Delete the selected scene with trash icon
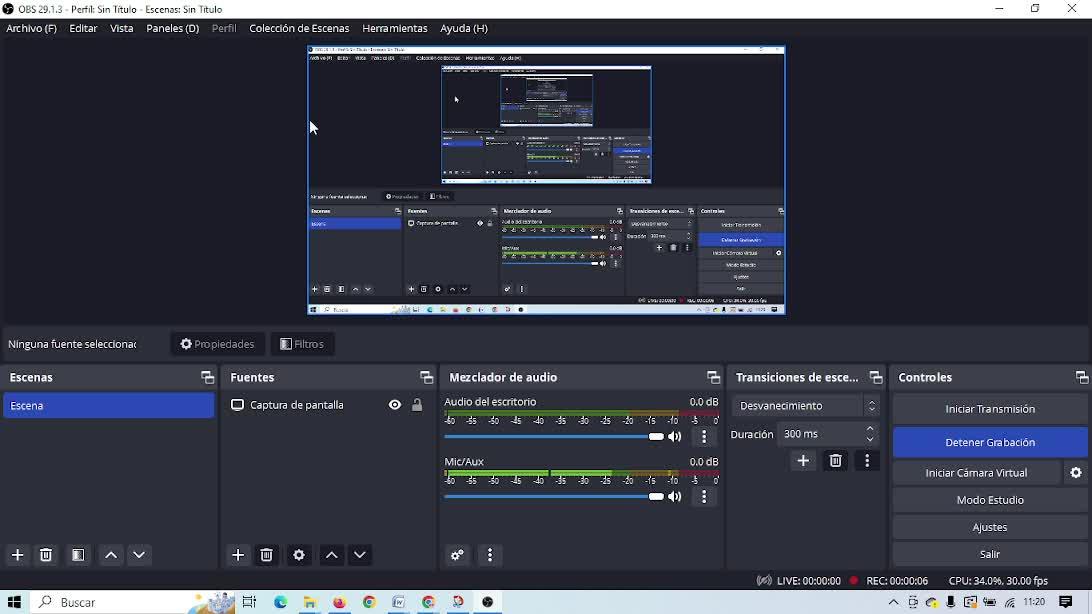The image size is (1092, 614). (46, 555)
